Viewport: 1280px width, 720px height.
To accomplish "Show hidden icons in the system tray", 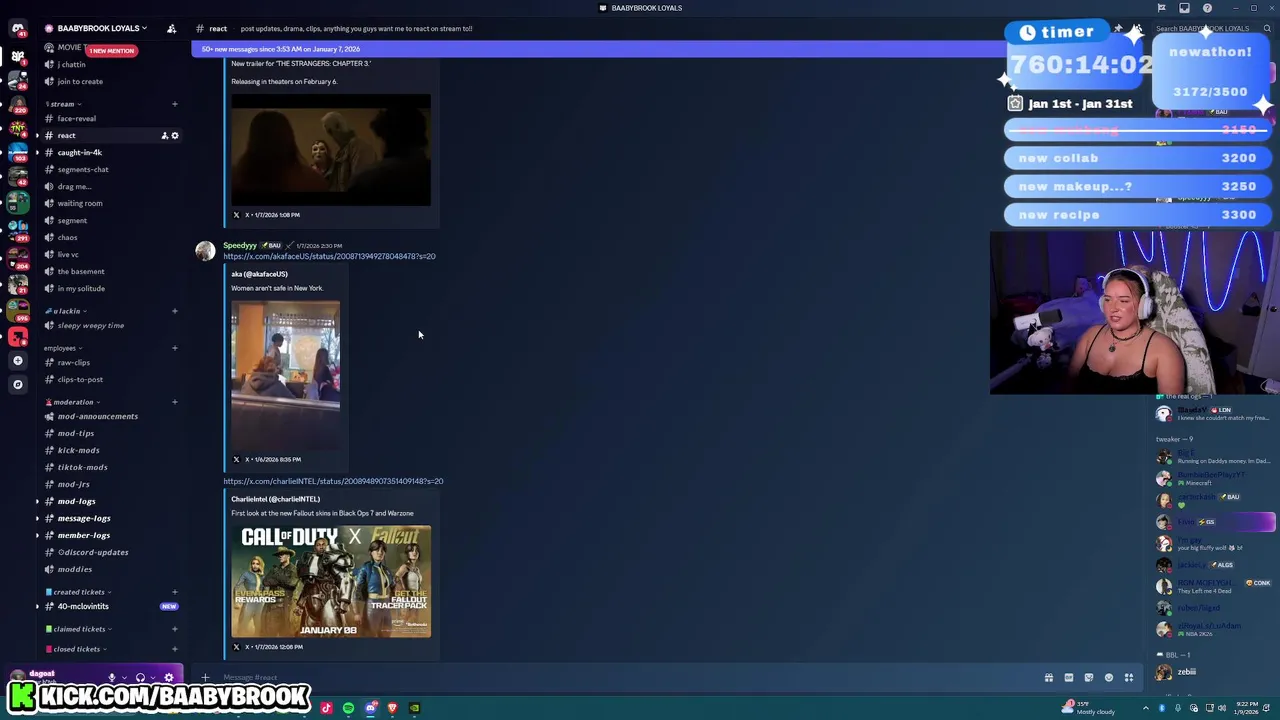I will tap(1146, 708).
